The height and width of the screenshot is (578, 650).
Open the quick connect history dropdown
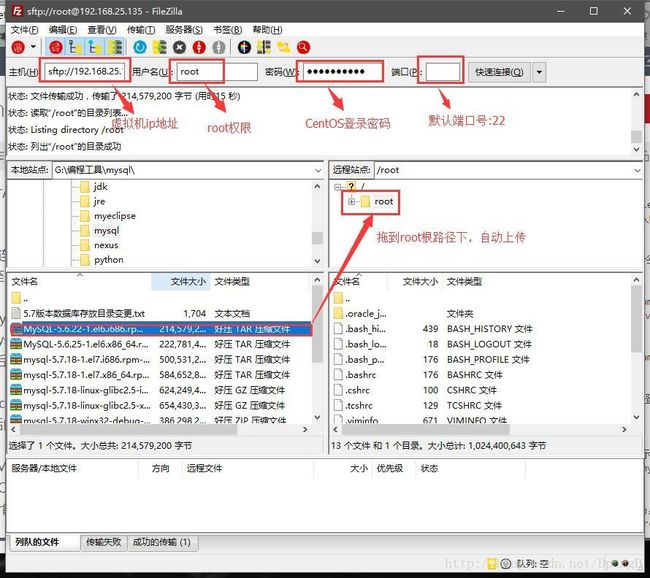pos(539,72)
